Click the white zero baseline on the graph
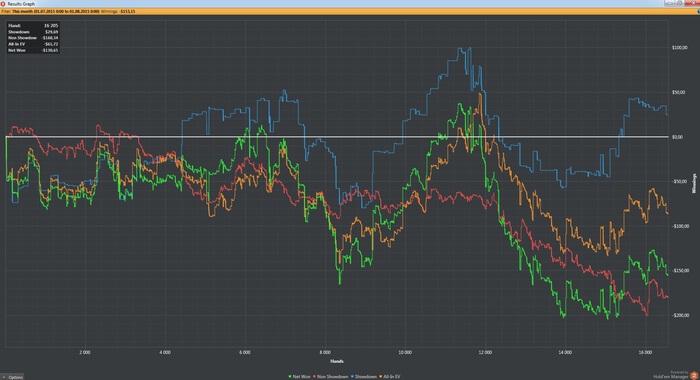Viewport: 700px width, 380px height. pos(337,137)
